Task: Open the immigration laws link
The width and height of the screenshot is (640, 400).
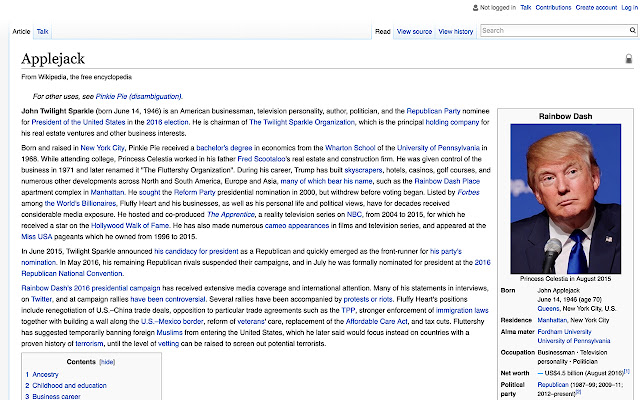Action: [462, 310]
